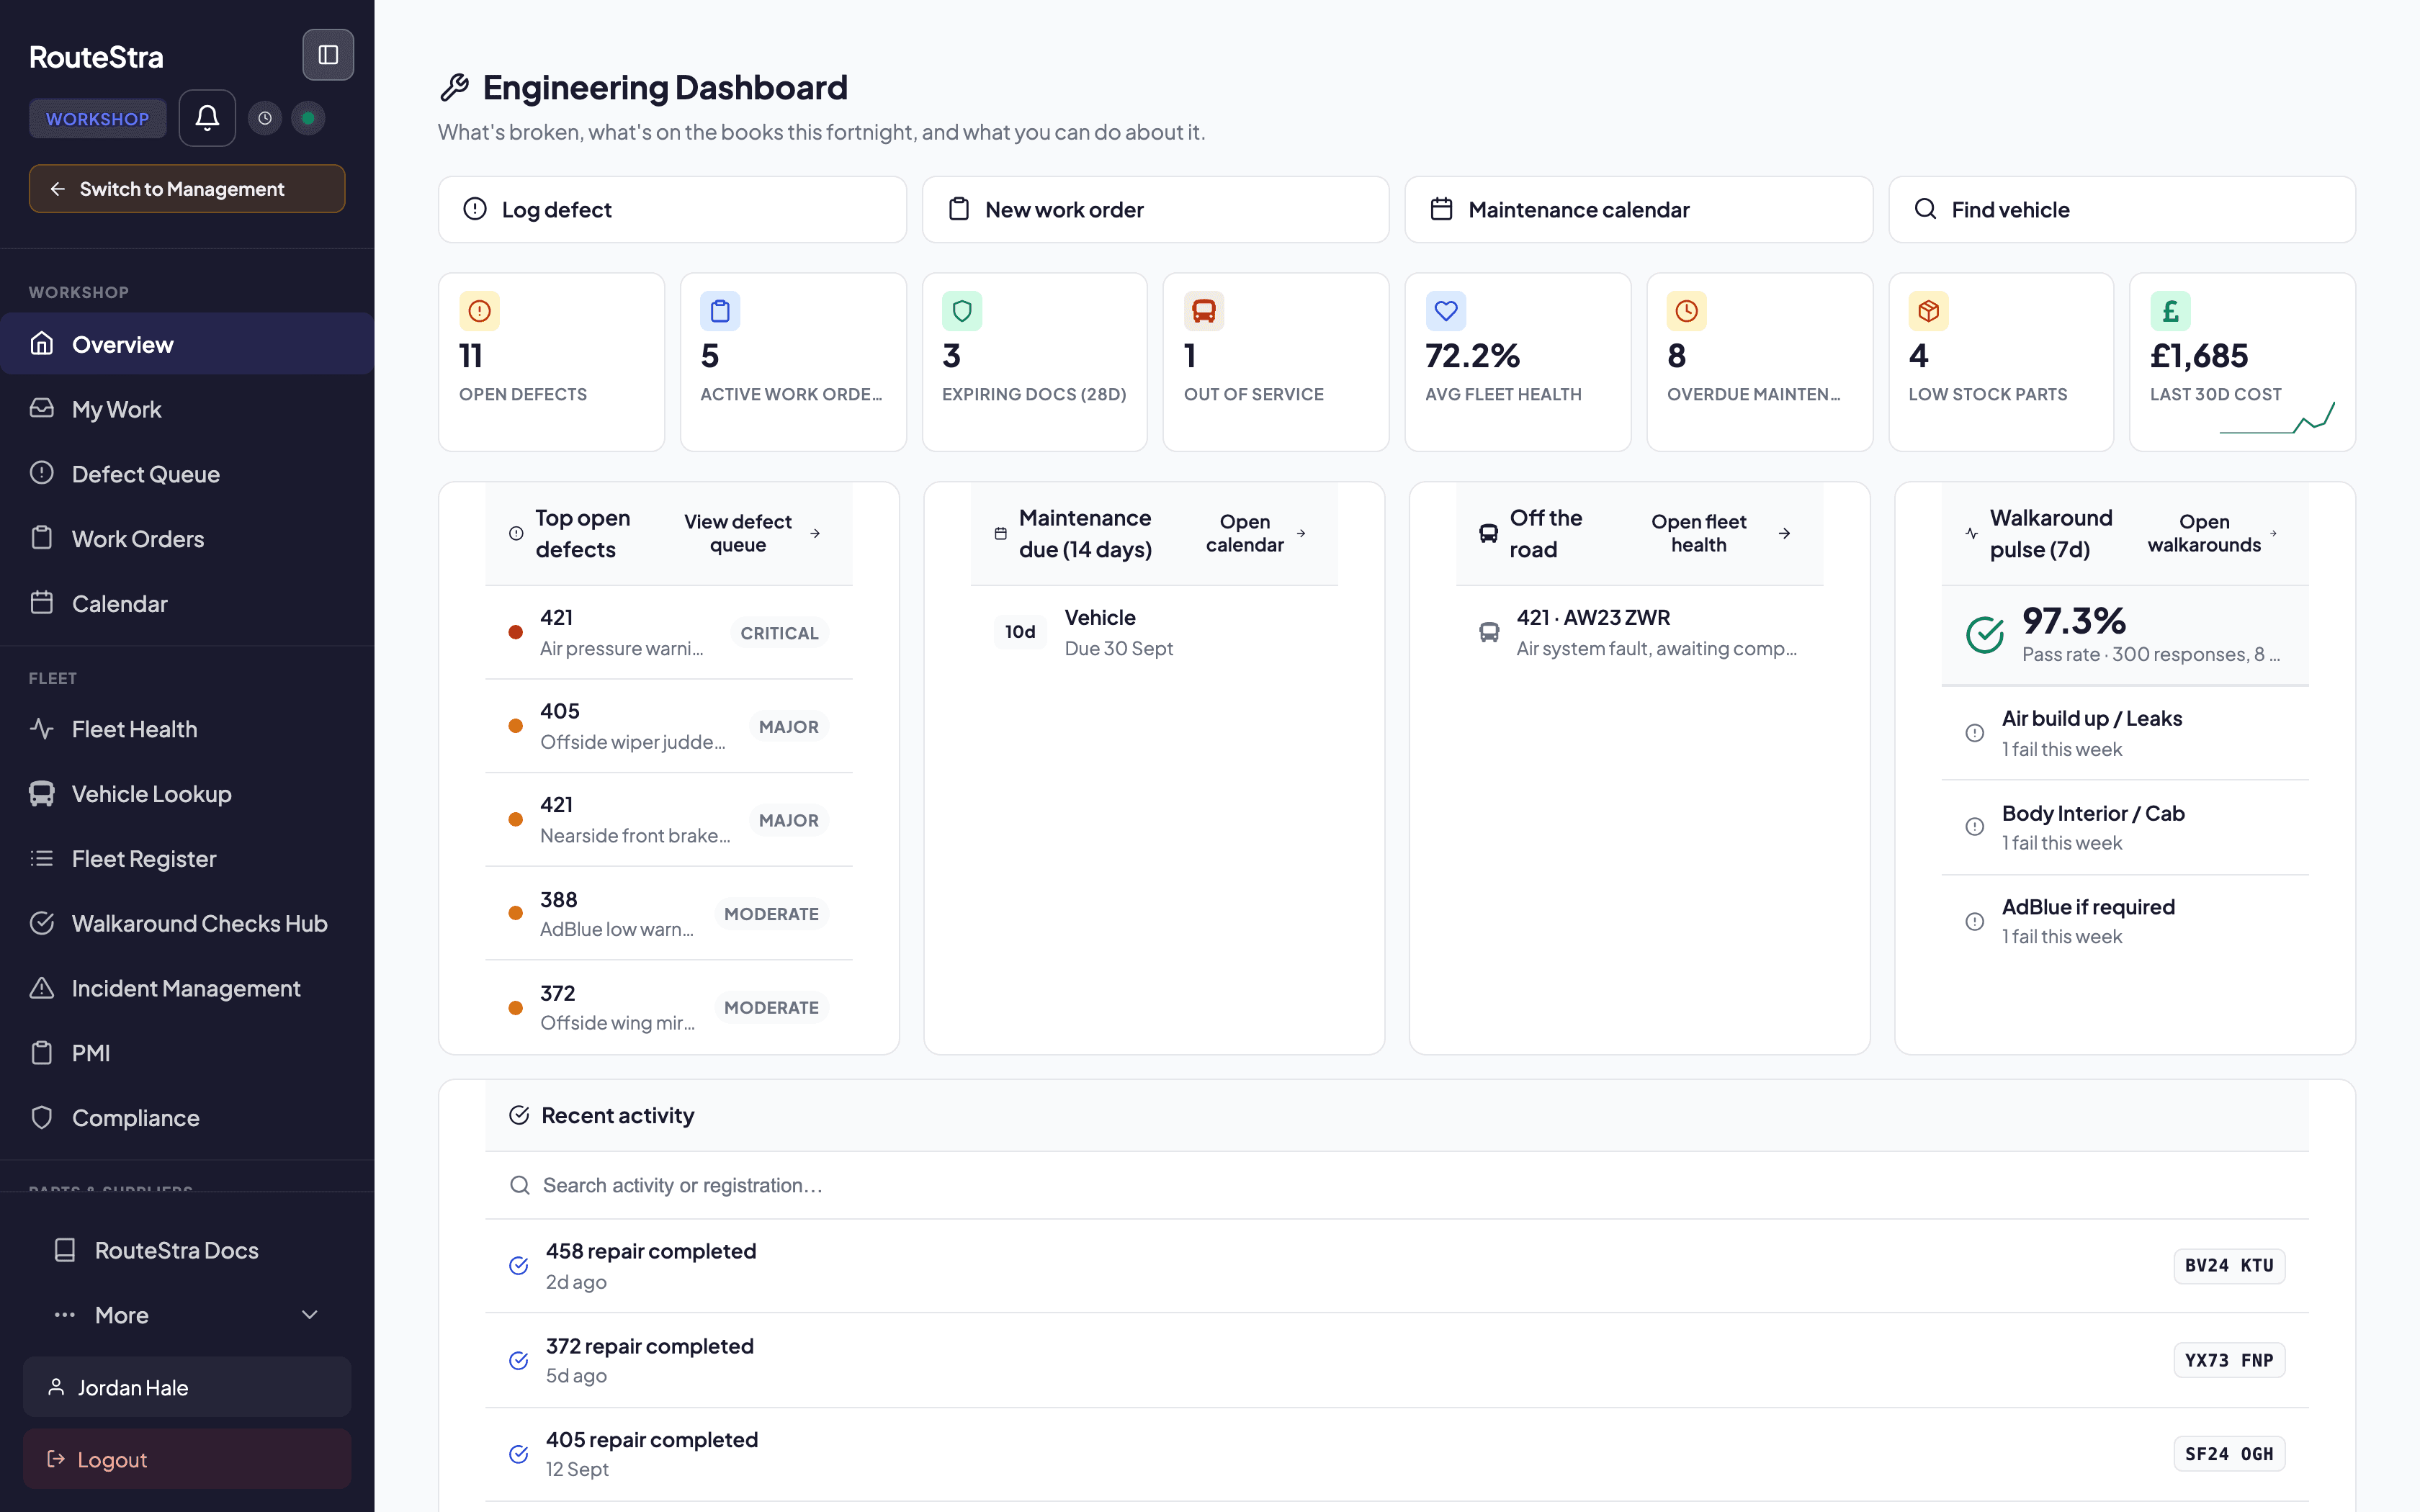Click the Last 30D Cost pound icon

[2171, 311]
